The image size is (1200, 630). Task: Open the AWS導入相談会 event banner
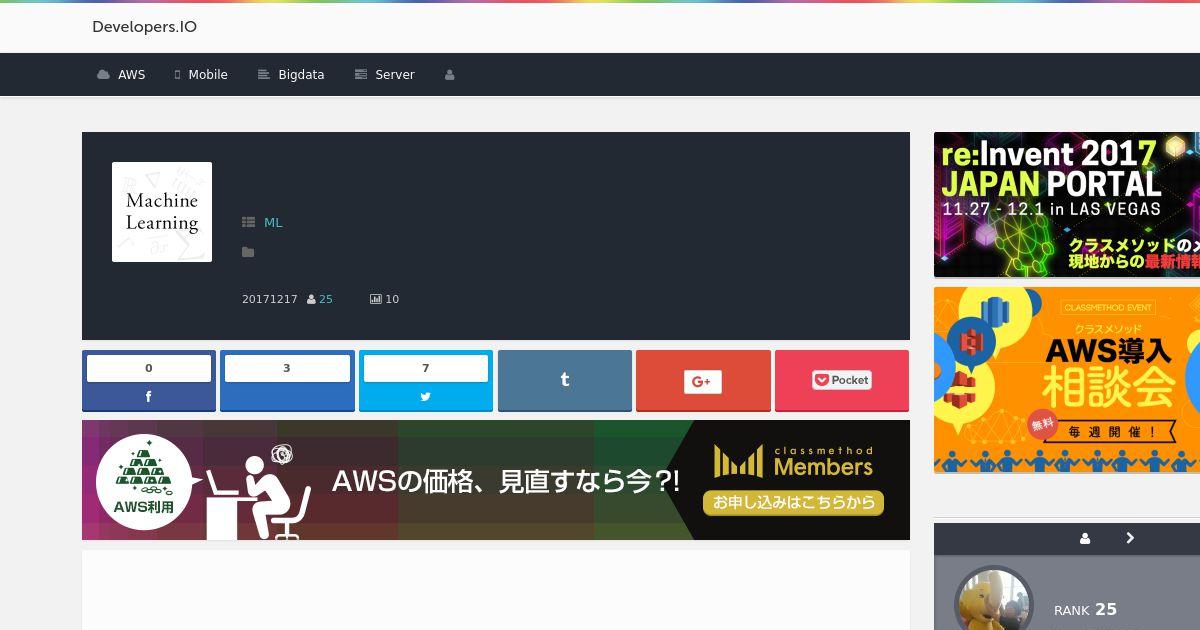[1067, 380]
